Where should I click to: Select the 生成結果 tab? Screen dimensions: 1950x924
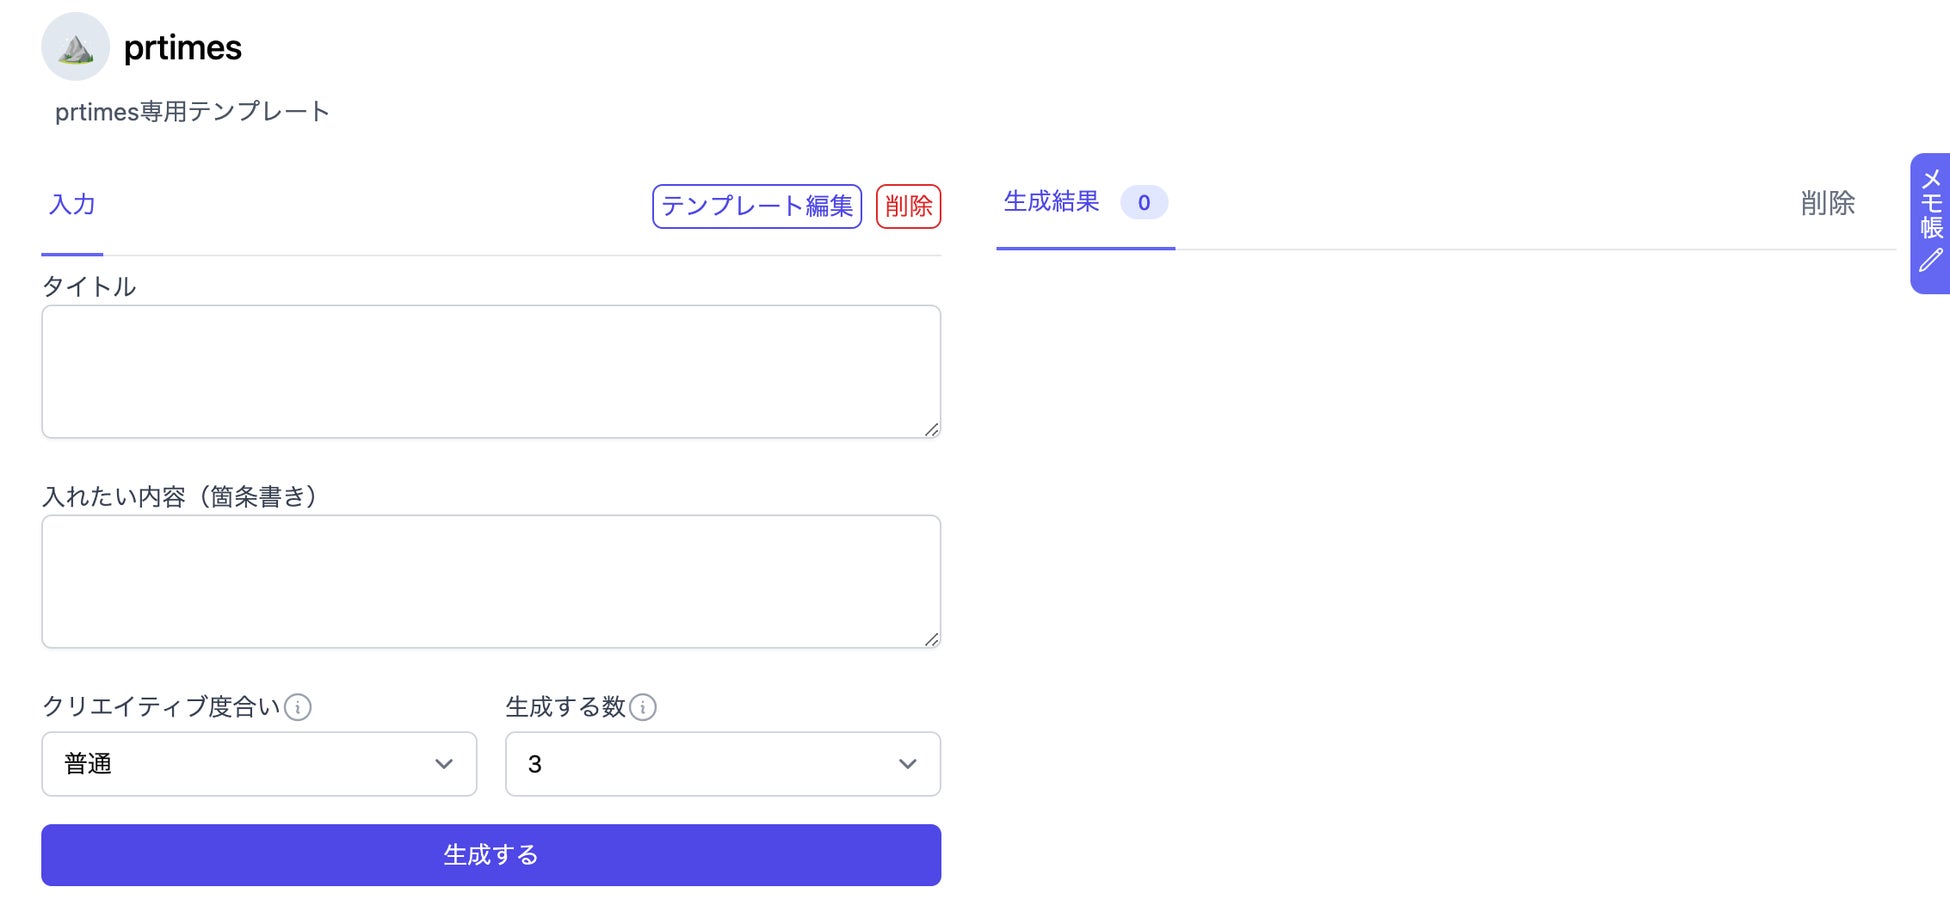(x=1051, y=202)
